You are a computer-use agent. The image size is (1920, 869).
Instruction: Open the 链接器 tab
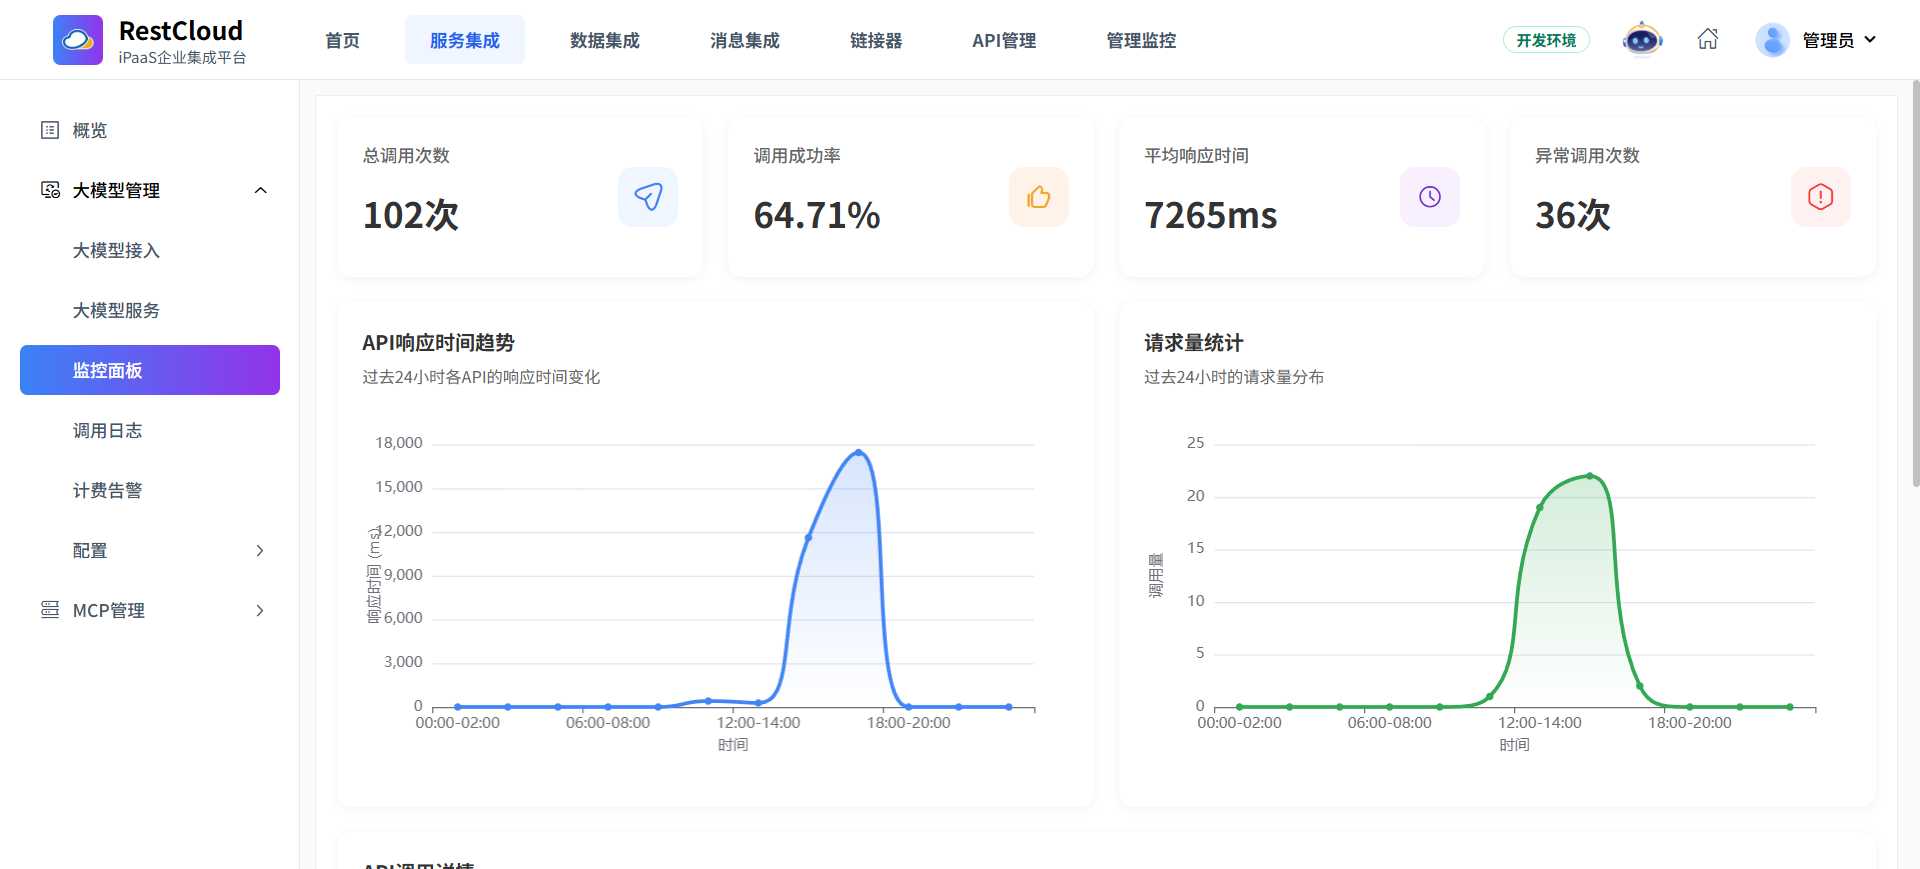click(x=876, y=40)
